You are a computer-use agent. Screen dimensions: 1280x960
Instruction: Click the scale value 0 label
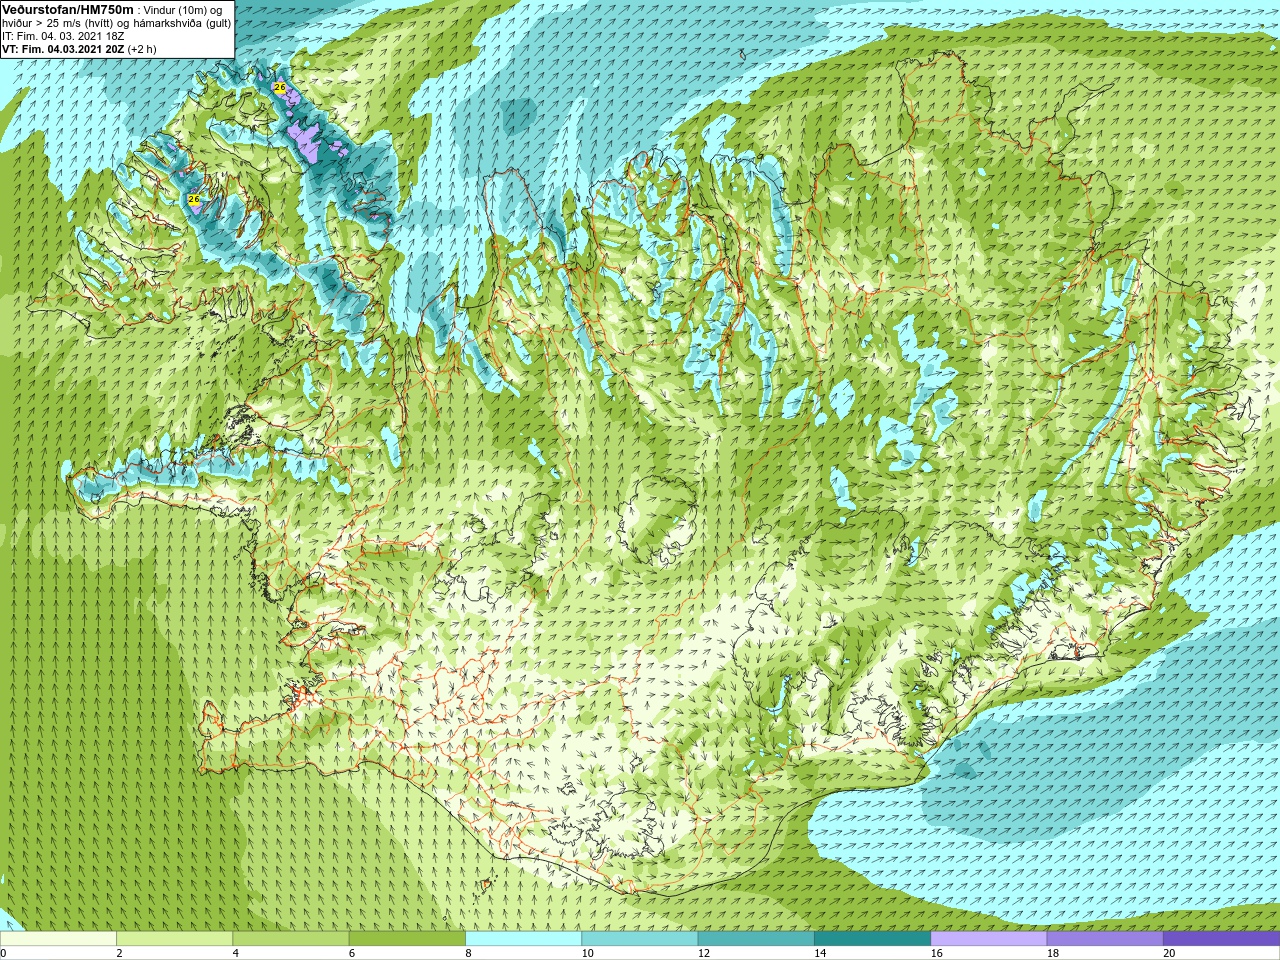[3, 953]
